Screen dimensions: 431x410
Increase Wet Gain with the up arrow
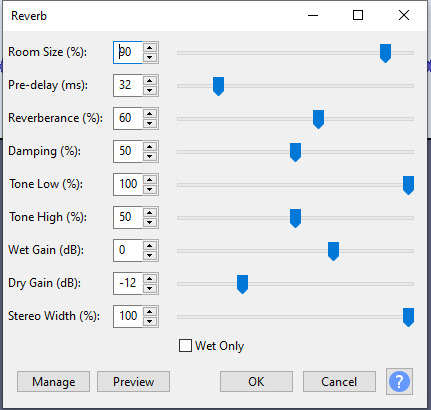[150, 245]
